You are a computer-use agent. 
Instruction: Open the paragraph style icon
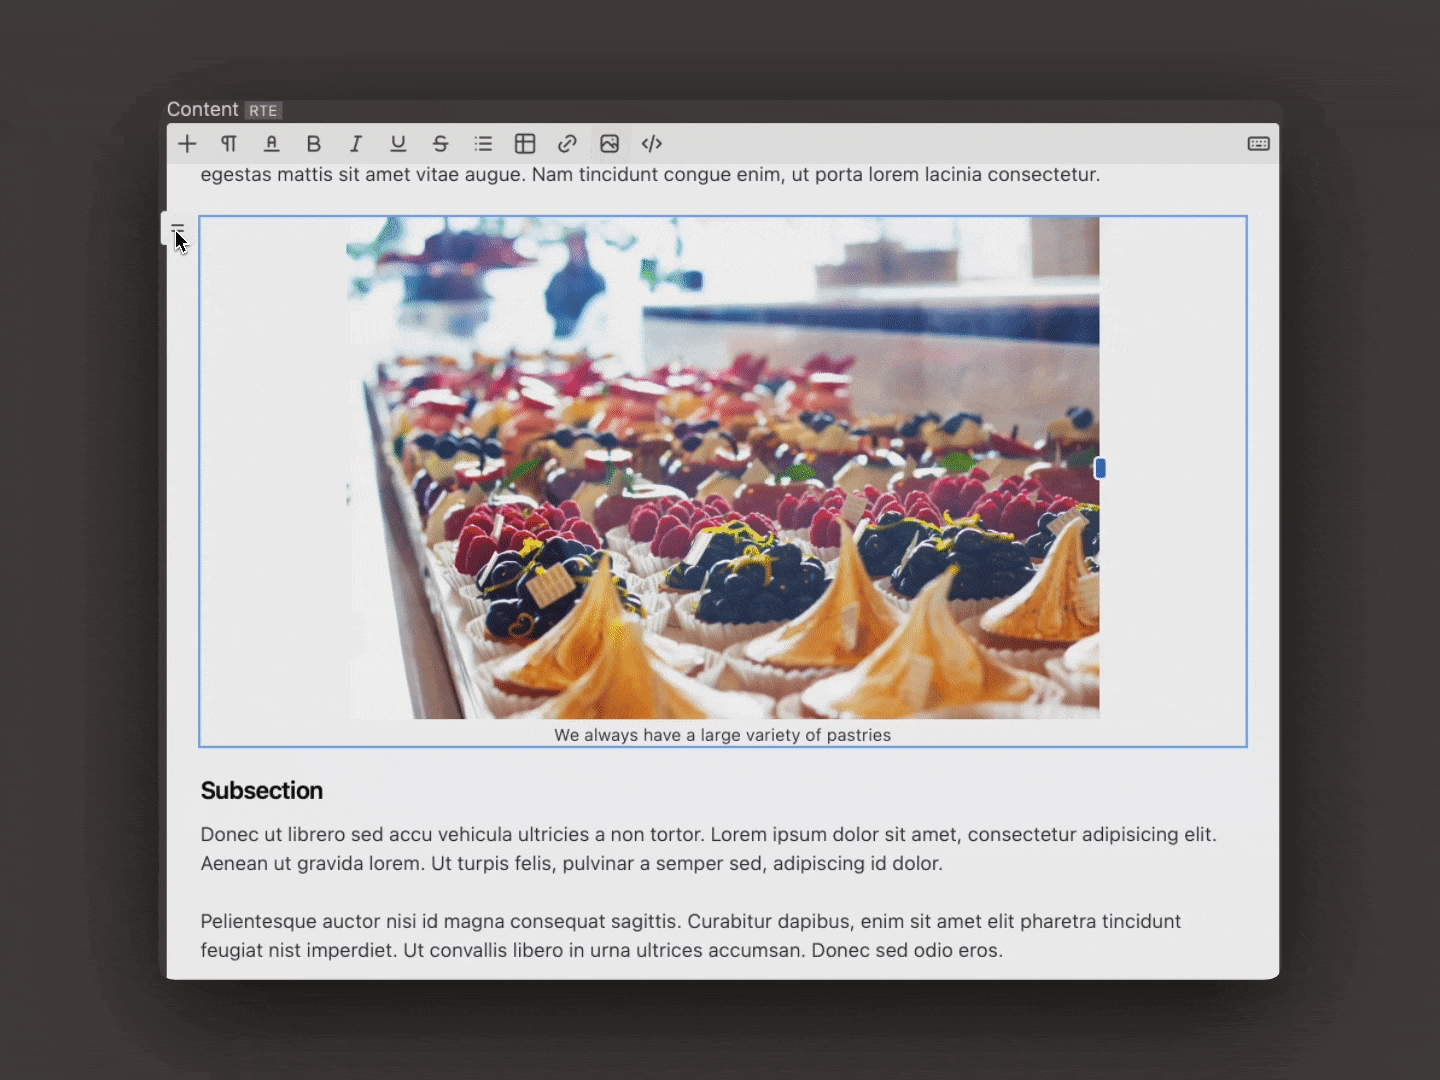coord(227,143)
